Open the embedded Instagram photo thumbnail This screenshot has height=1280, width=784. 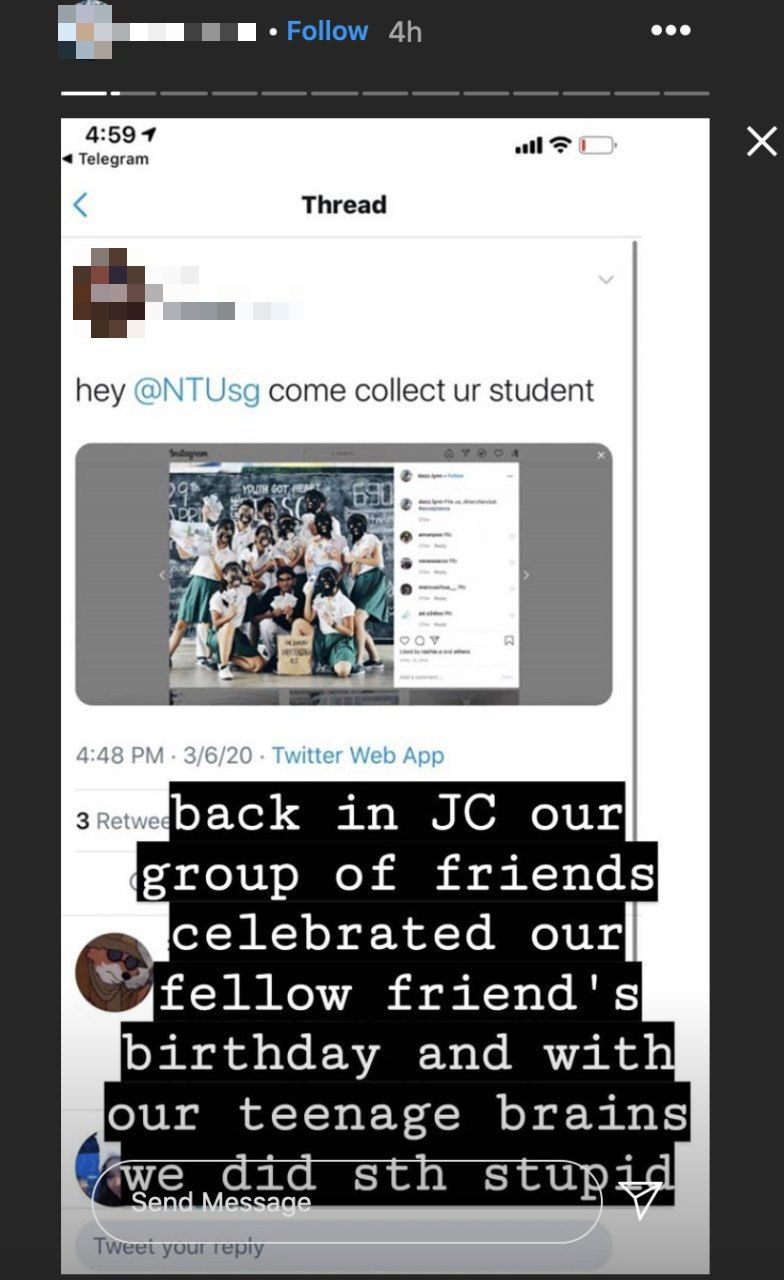[x=343, y=574]
